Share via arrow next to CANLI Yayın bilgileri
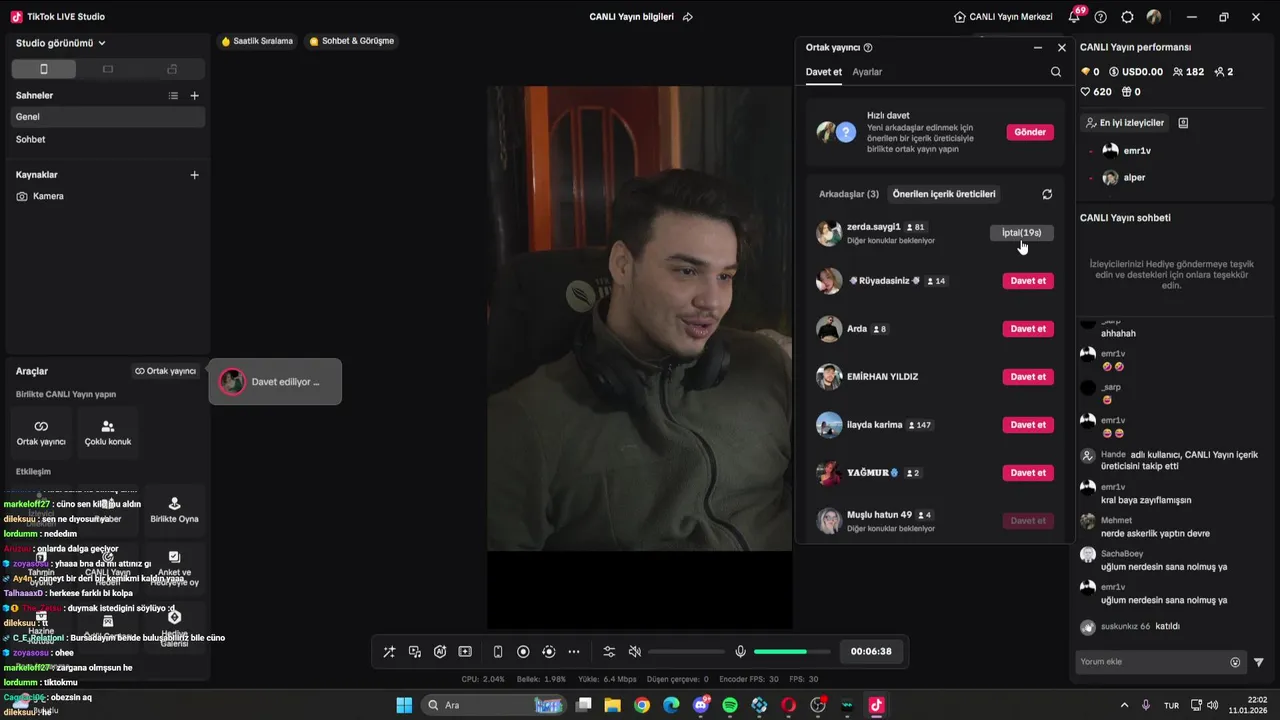 (688, 17)
